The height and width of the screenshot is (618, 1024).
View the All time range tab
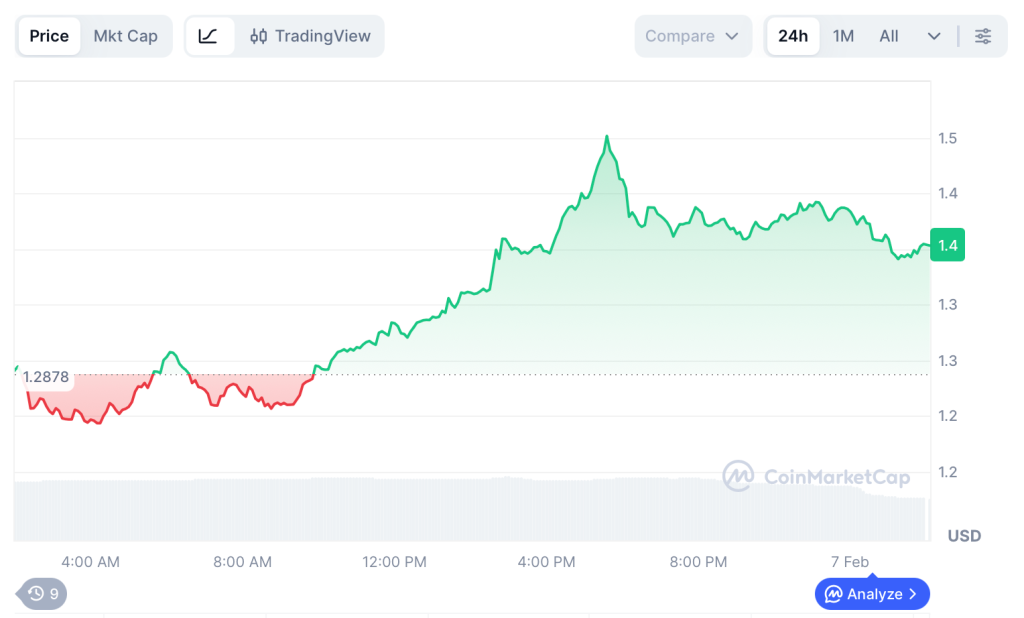coord(888,35)
